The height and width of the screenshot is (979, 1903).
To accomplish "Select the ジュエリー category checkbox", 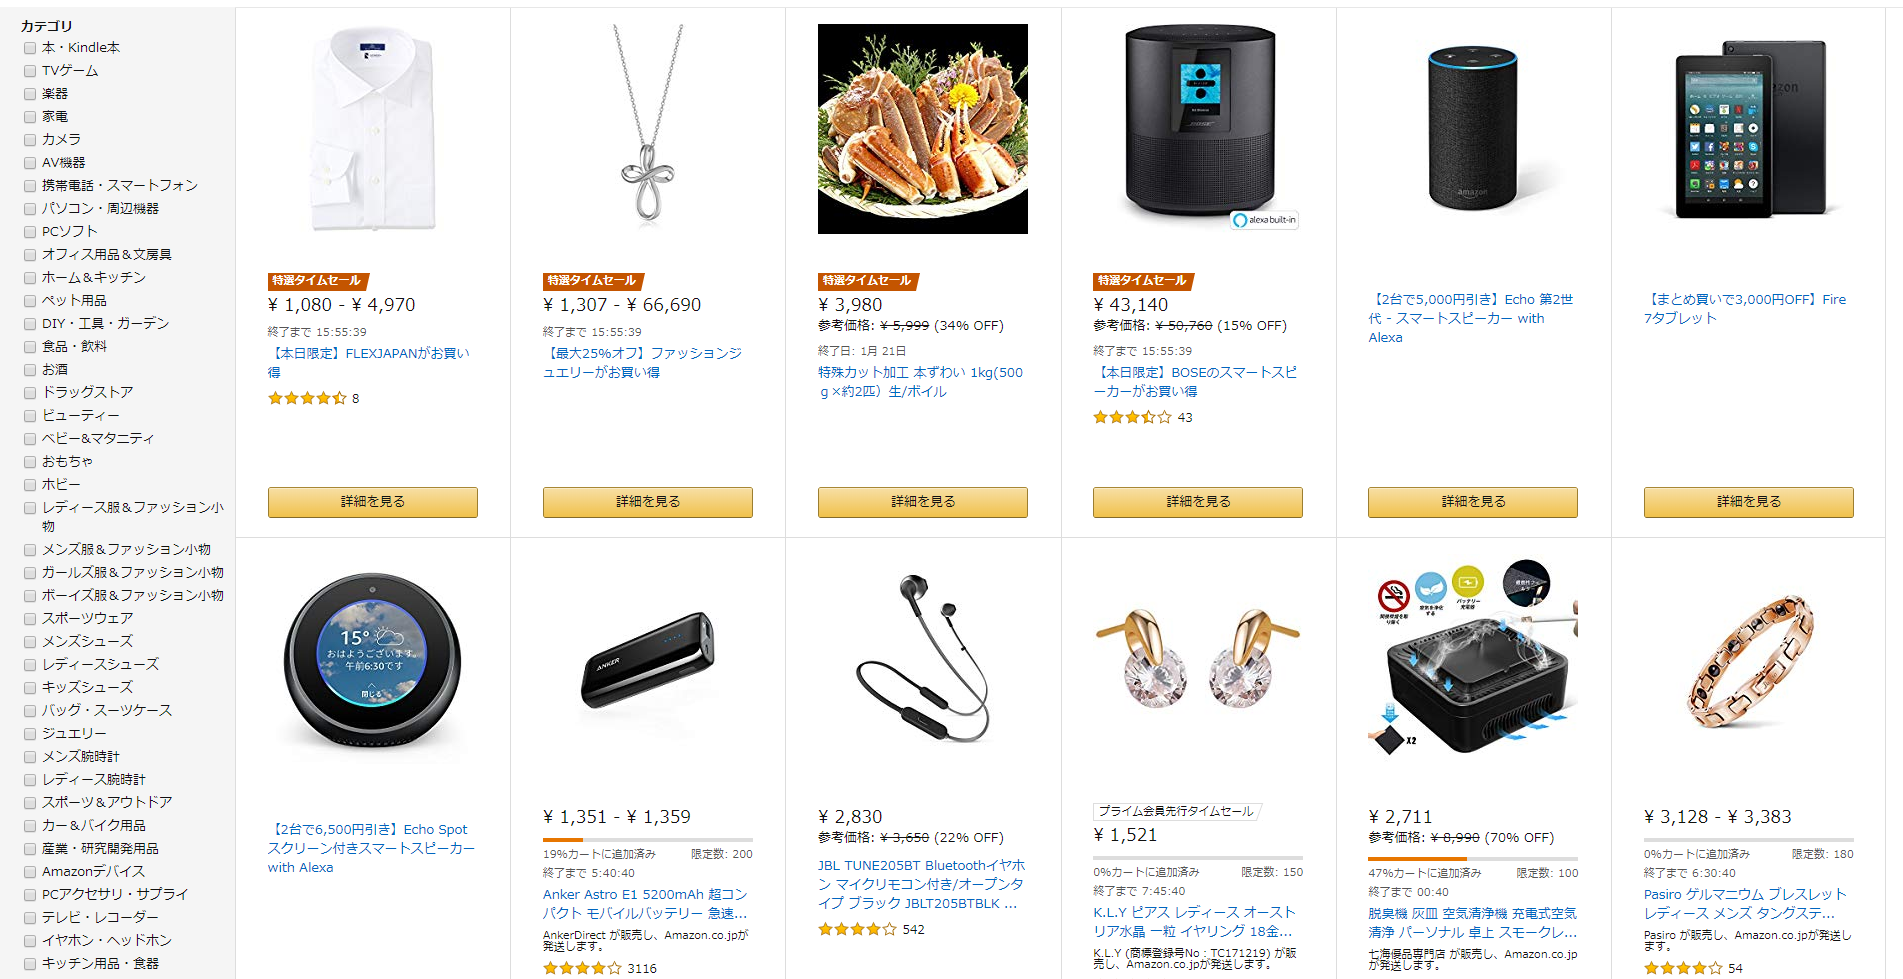I will click(x=30, y=734).
